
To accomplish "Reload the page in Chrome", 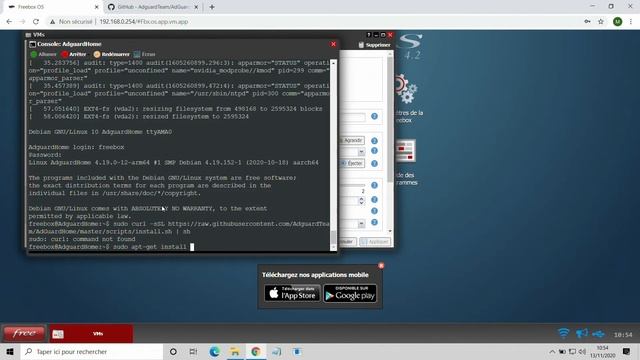I will tap(36, 22).
